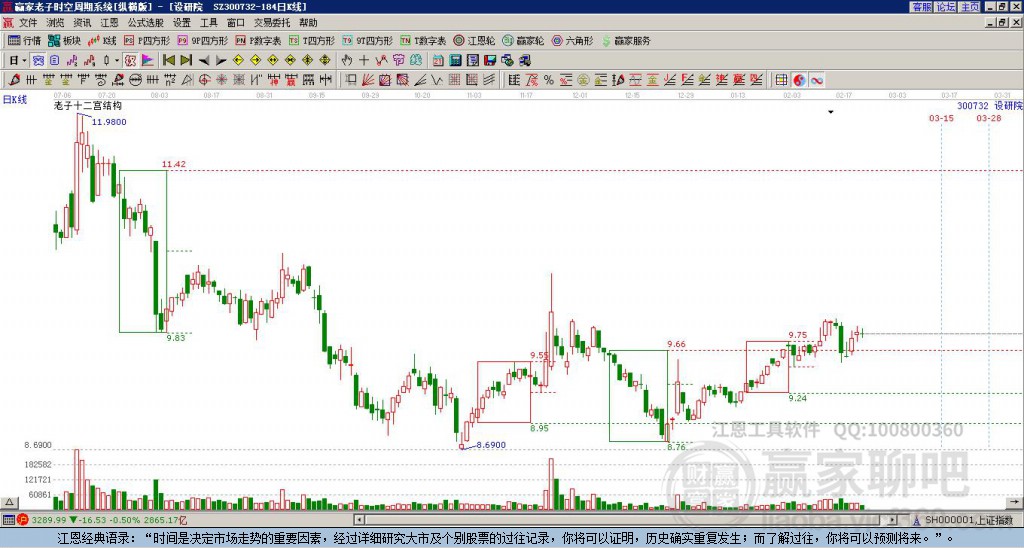Open the P数字表 tool
This screenshot has height=548, width=1024.
pyautogui.click(x=259, y=40)
